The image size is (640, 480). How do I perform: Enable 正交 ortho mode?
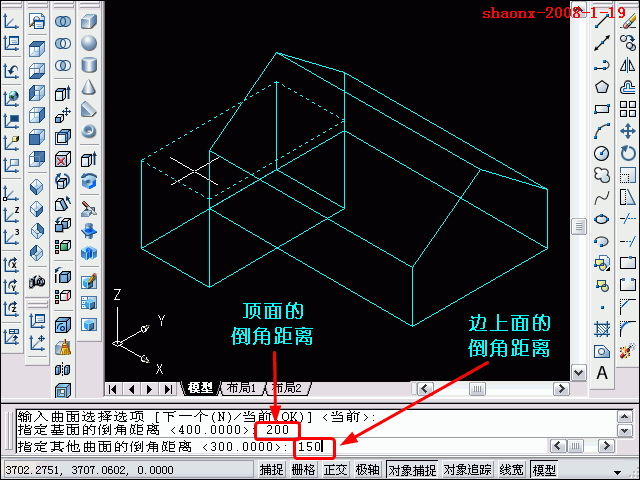(335, 469)
